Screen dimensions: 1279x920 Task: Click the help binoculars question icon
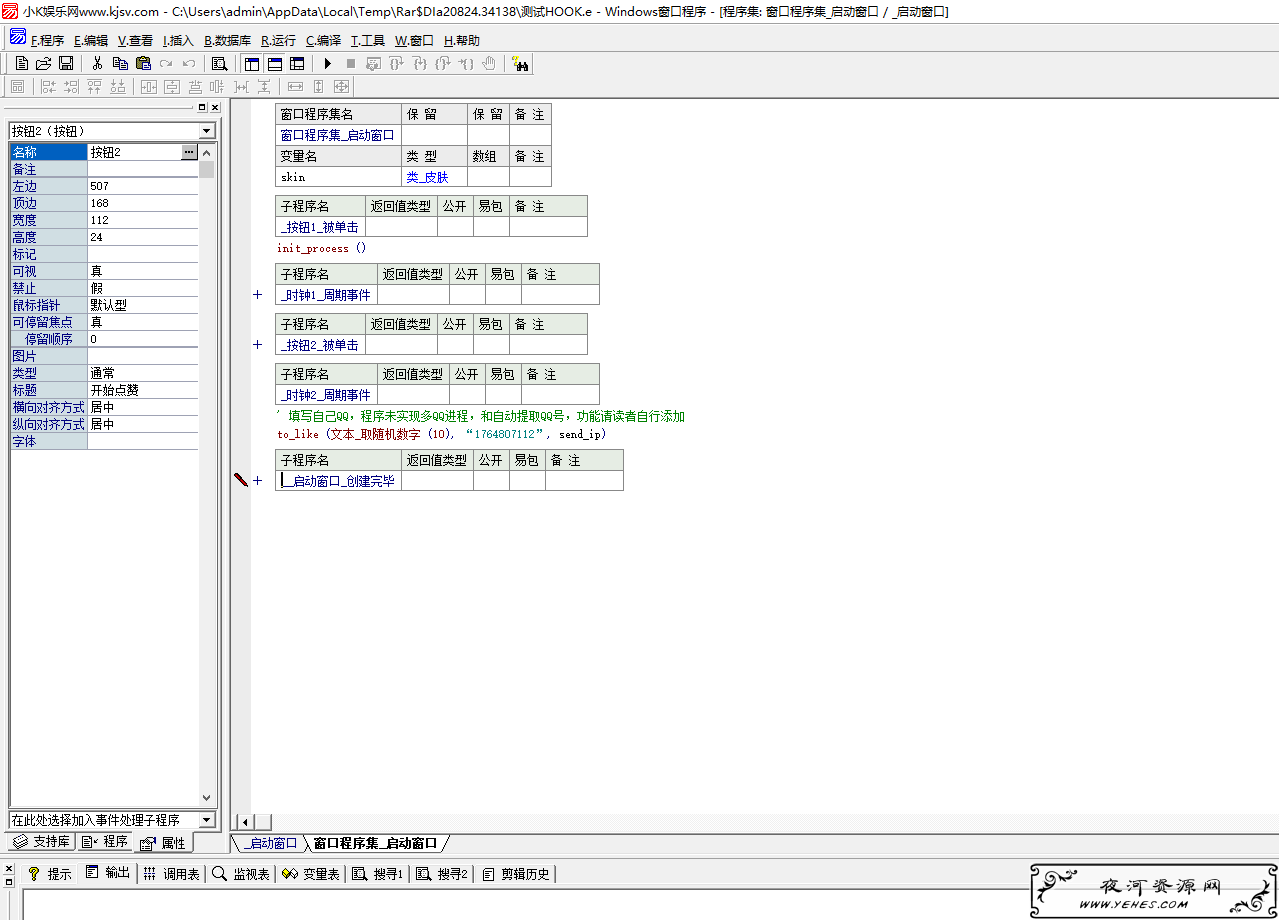(520, 63)
